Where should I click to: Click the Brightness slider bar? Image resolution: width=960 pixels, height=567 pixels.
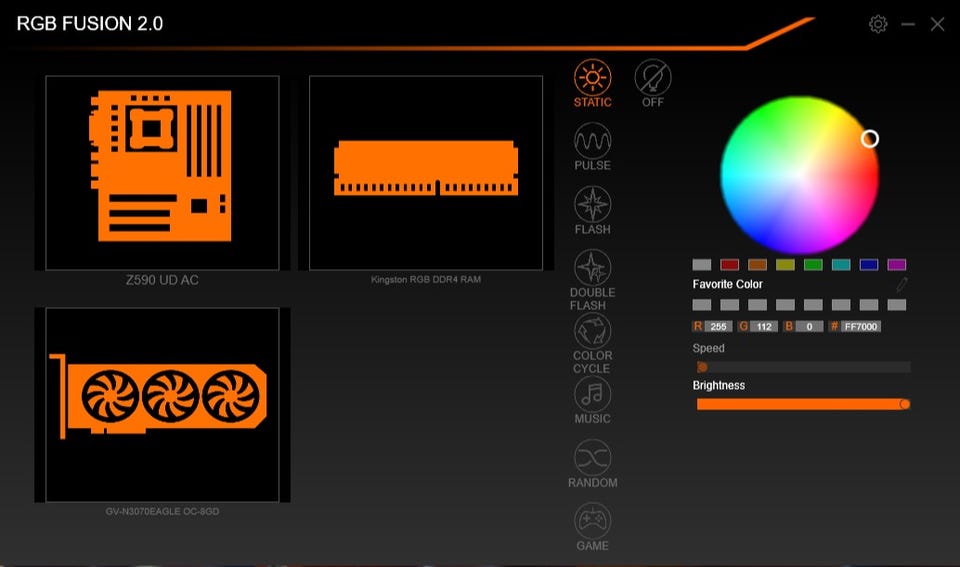(x=800, y=404)
